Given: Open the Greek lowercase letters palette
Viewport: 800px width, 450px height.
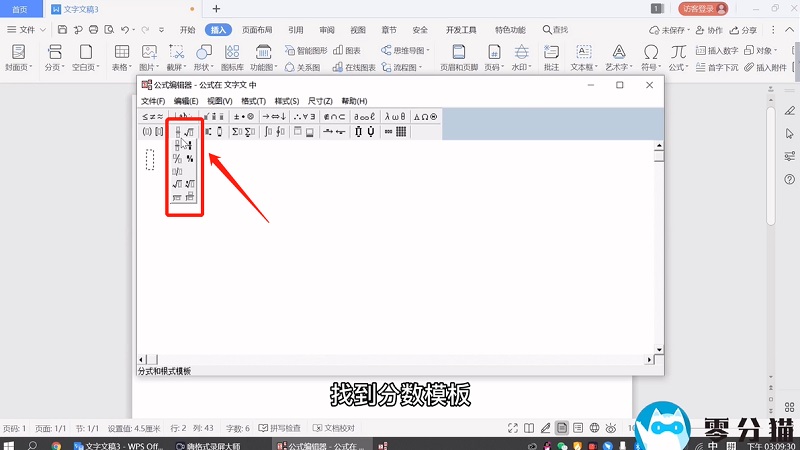Looking at the screenshot, I should (394, 116).
